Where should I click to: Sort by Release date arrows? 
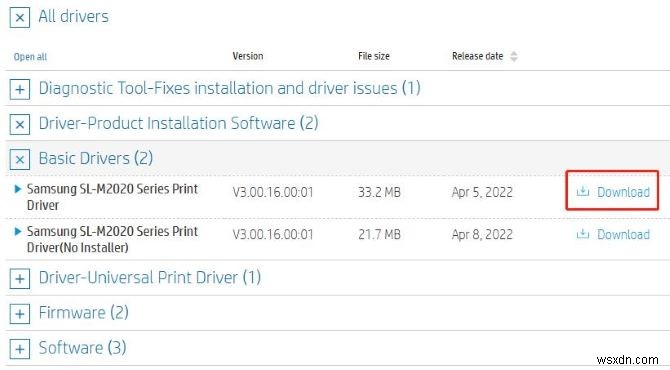coord(514,56)
